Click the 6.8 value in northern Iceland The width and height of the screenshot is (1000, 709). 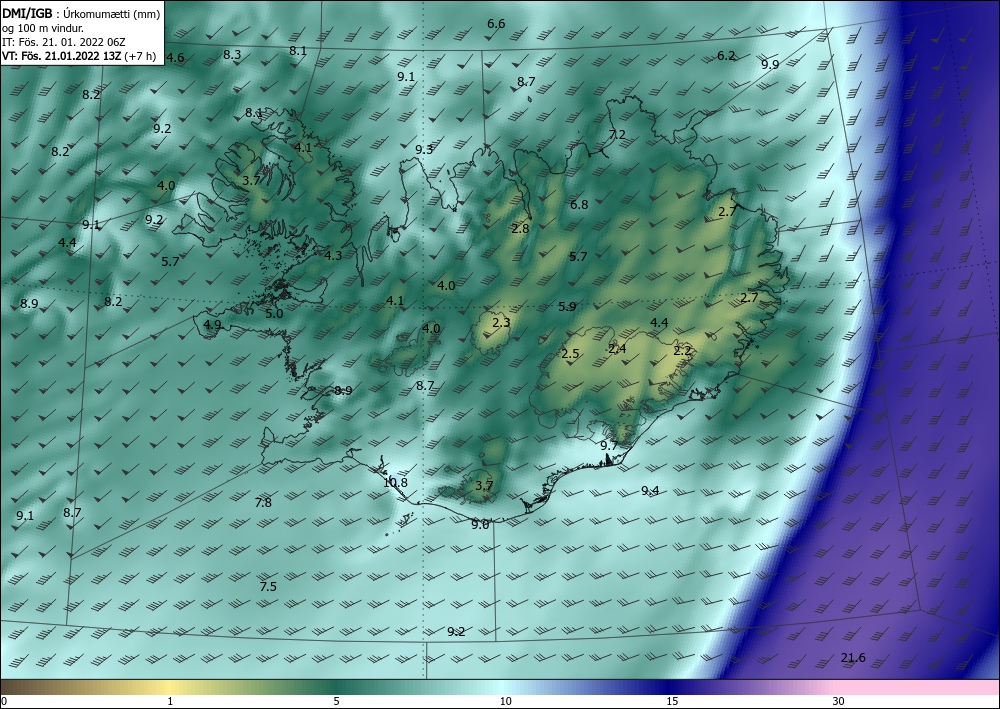(579, 205)
